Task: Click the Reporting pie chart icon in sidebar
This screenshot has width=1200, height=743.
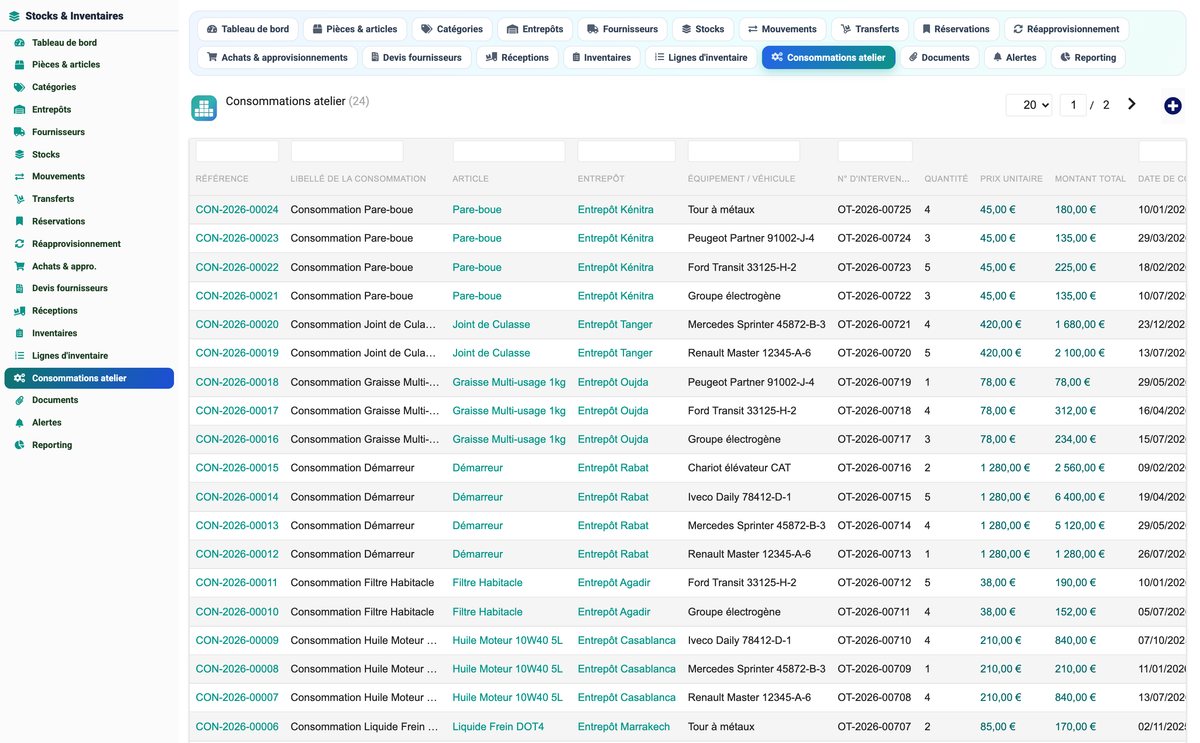Action: pos(19,445)
